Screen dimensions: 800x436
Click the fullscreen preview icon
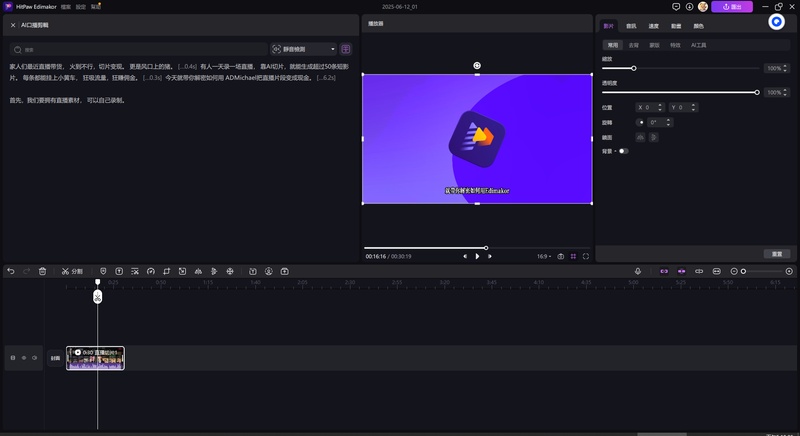[x=586, y=256]
